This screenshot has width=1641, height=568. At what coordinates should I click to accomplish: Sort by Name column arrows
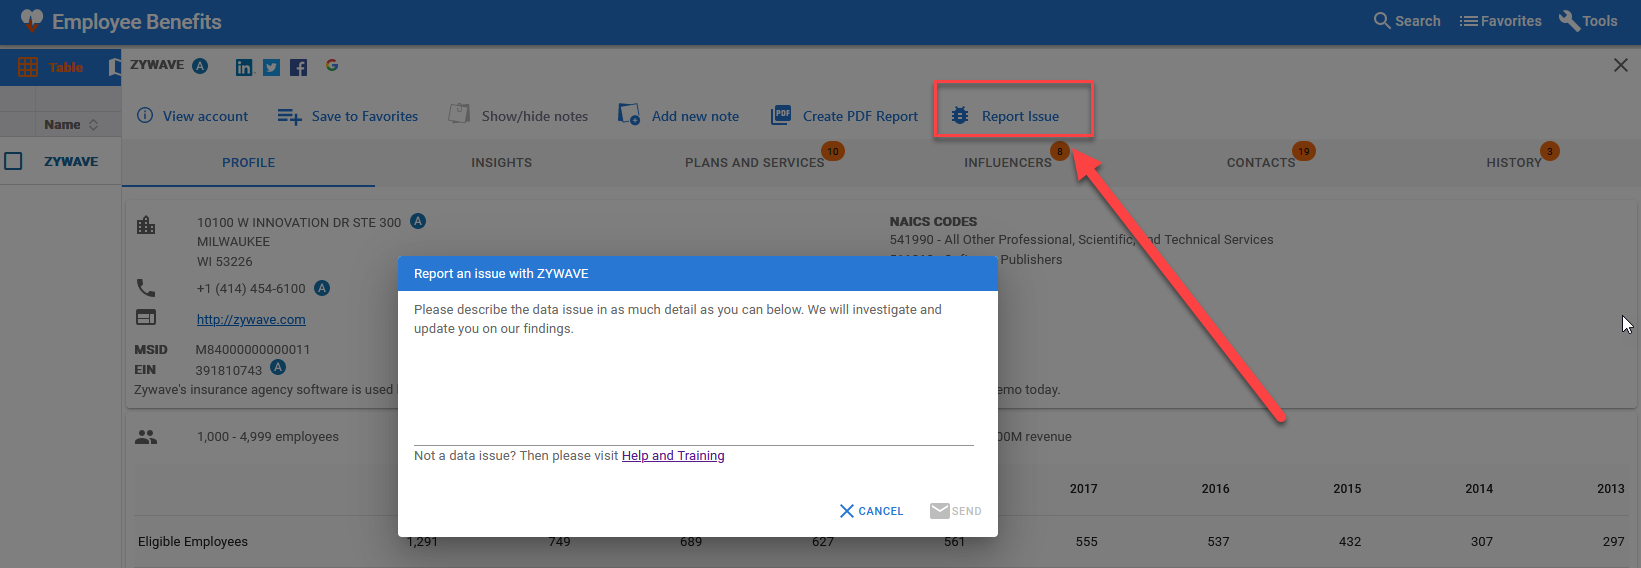point(94,125)
